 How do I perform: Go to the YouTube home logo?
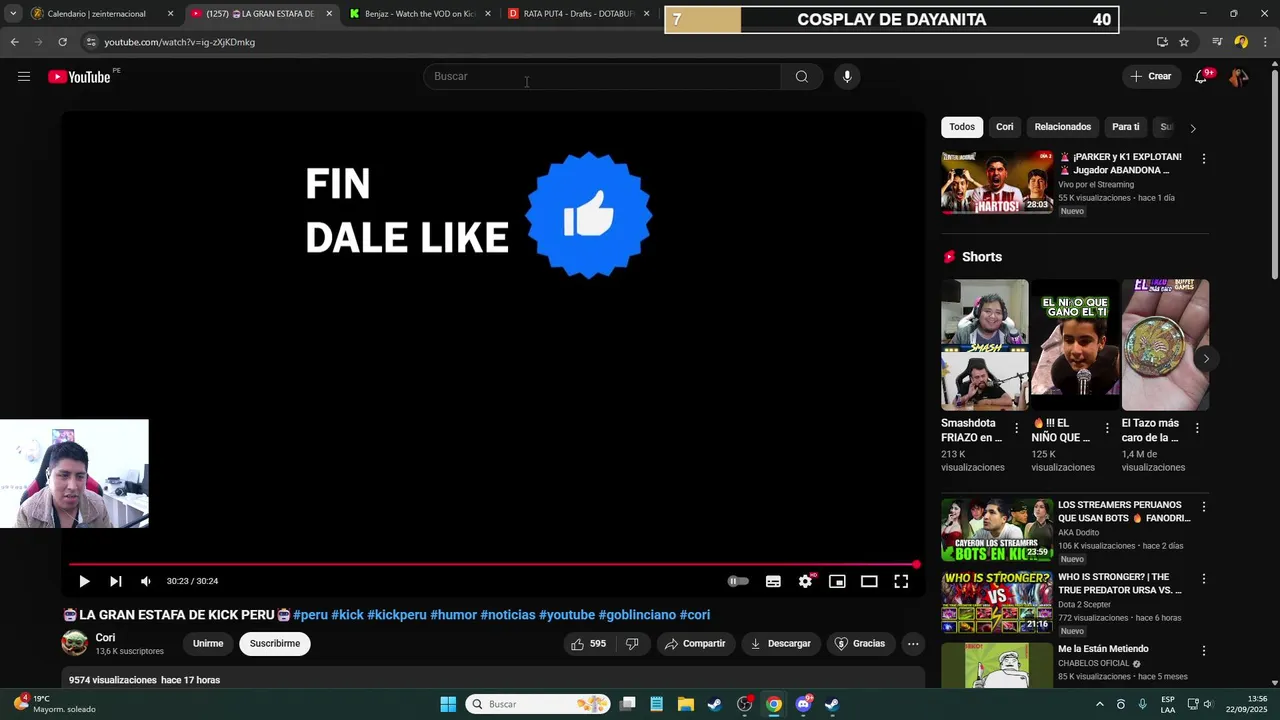point(80,77)
